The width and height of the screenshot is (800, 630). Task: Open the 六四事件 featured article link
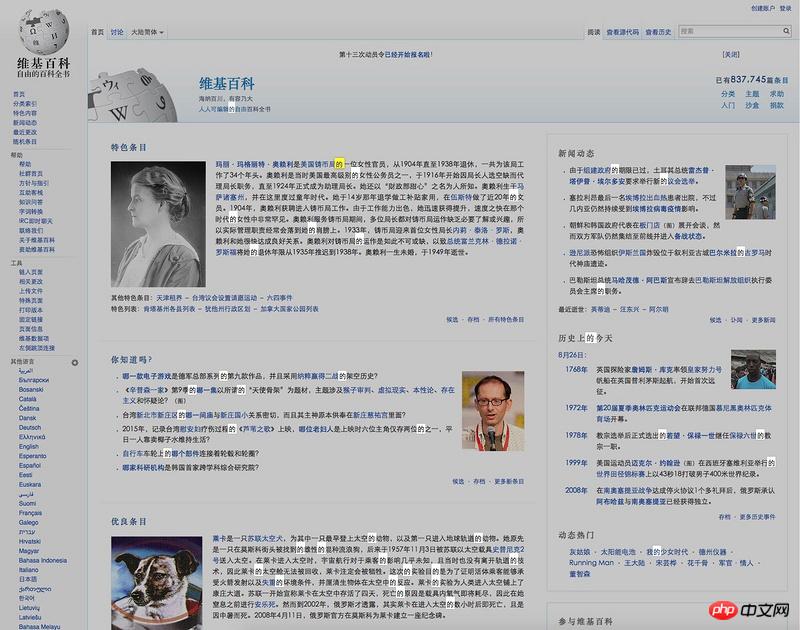point(280,297)
